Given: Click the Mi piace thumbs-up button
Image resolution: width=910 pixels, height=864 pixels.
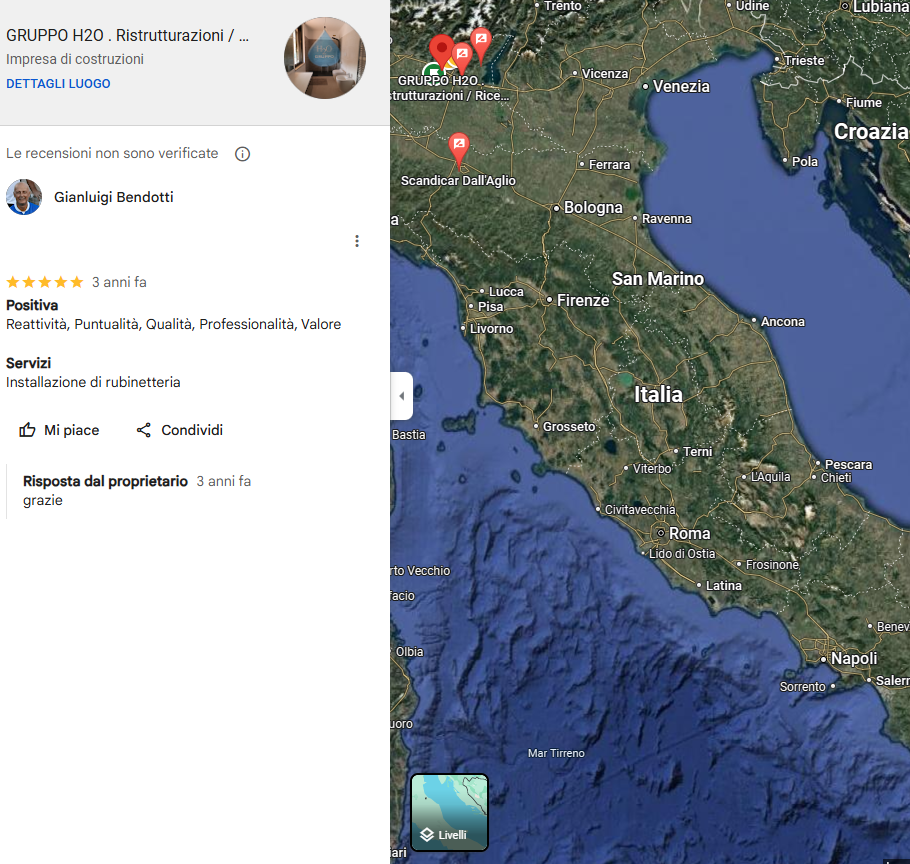Looking at the screenshot, I should click(x=59, y=430).
